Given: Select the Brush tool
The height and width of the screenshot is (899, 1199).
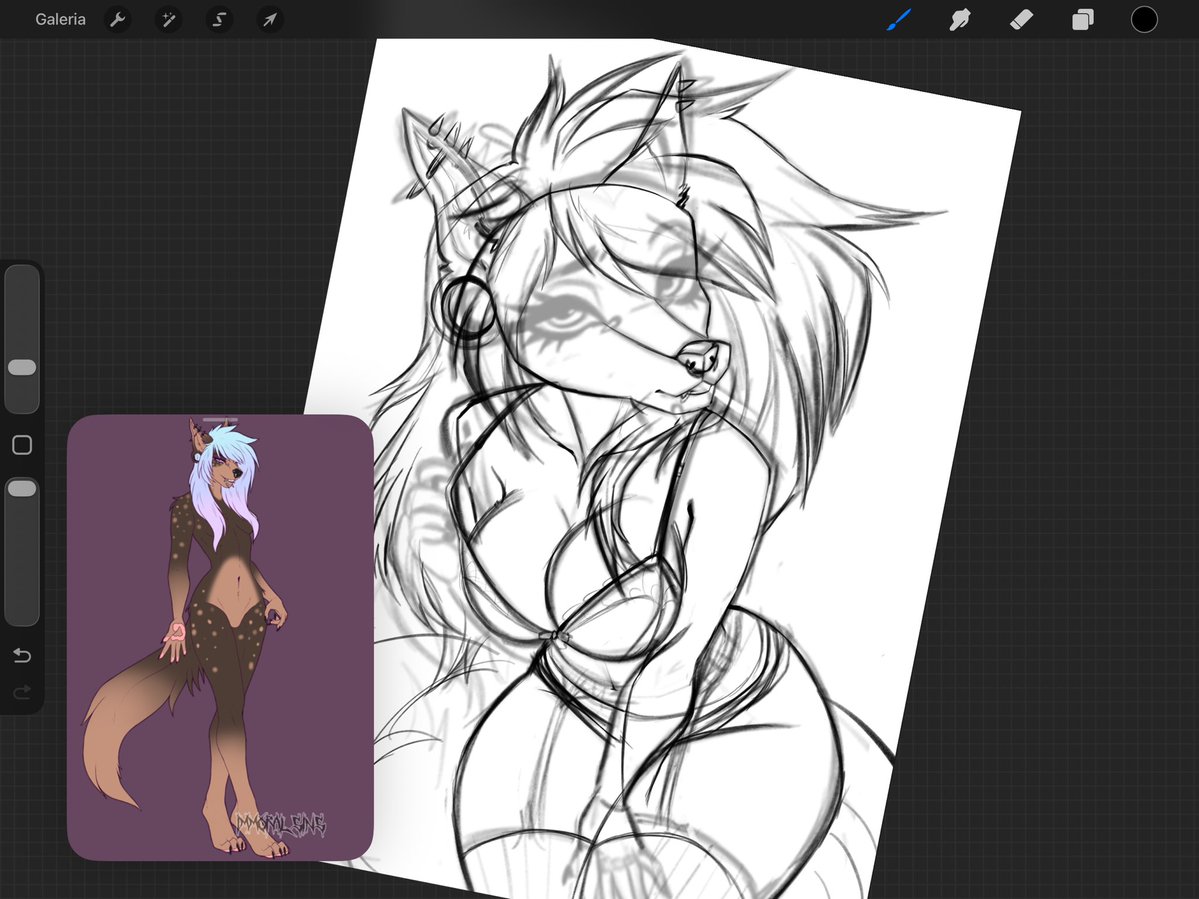Looking at the screenshot, I should [899, 19].
